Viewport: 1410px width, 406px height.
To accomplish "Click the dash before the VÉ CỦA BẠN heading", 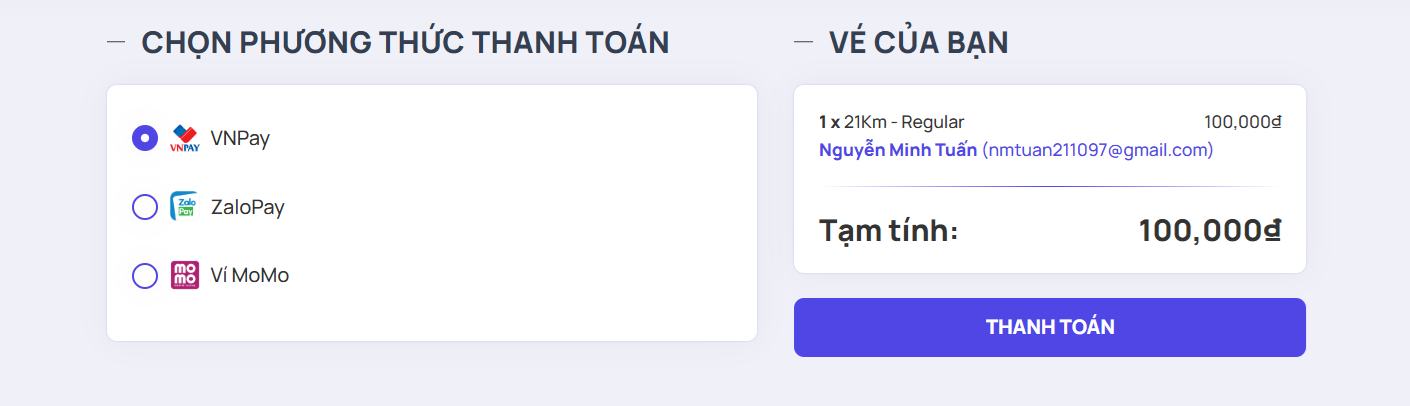I will point(803,42).
